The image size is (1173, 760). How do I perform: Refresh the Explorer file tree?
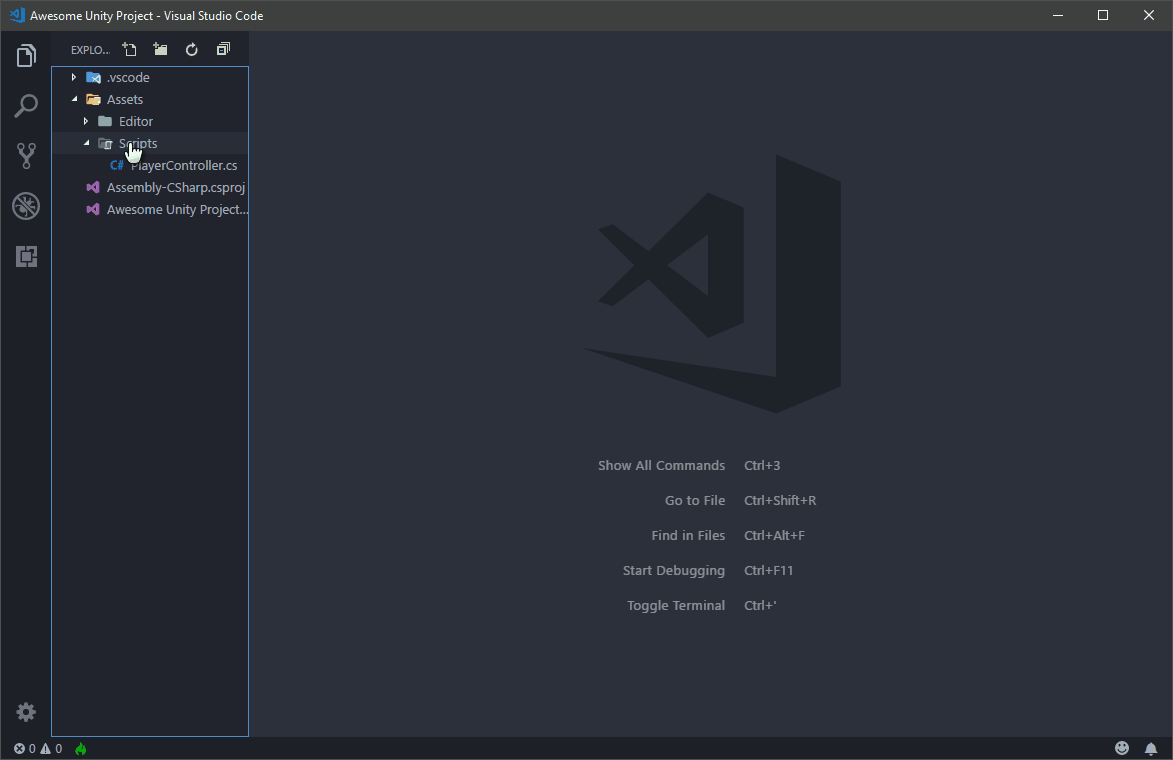tap(191, 48)
